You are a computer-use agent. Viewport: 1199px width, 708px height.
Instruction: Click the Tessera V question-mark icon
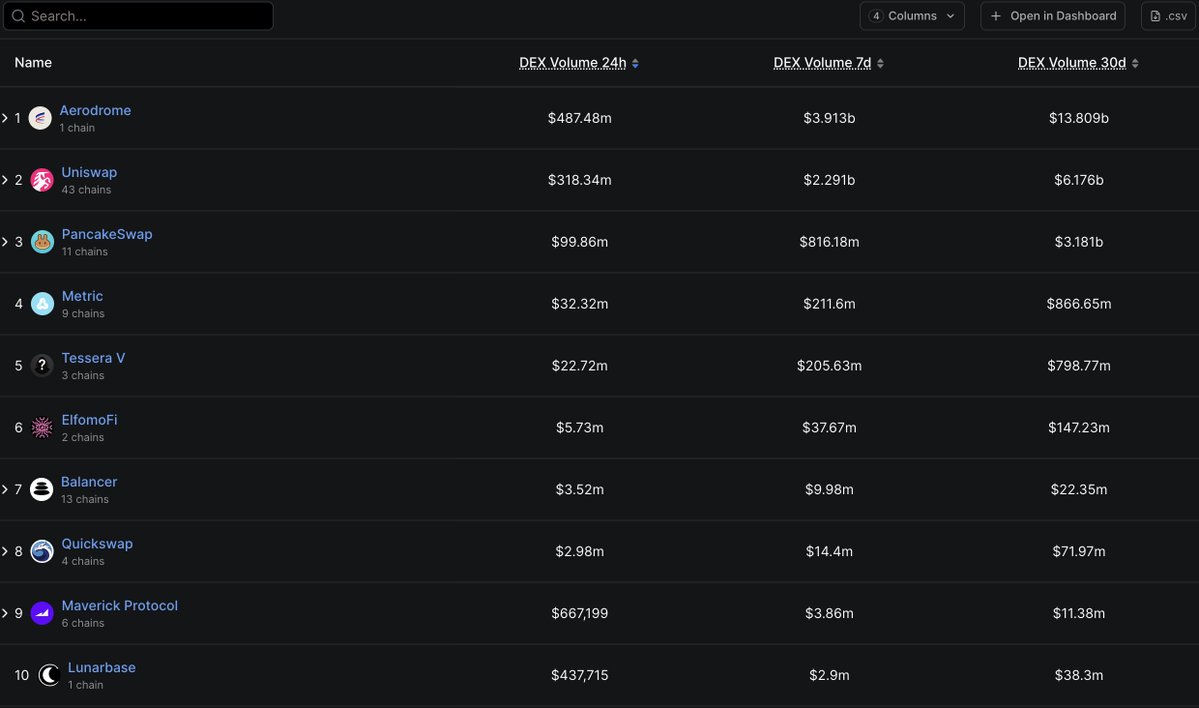click(x=42, y=365)
